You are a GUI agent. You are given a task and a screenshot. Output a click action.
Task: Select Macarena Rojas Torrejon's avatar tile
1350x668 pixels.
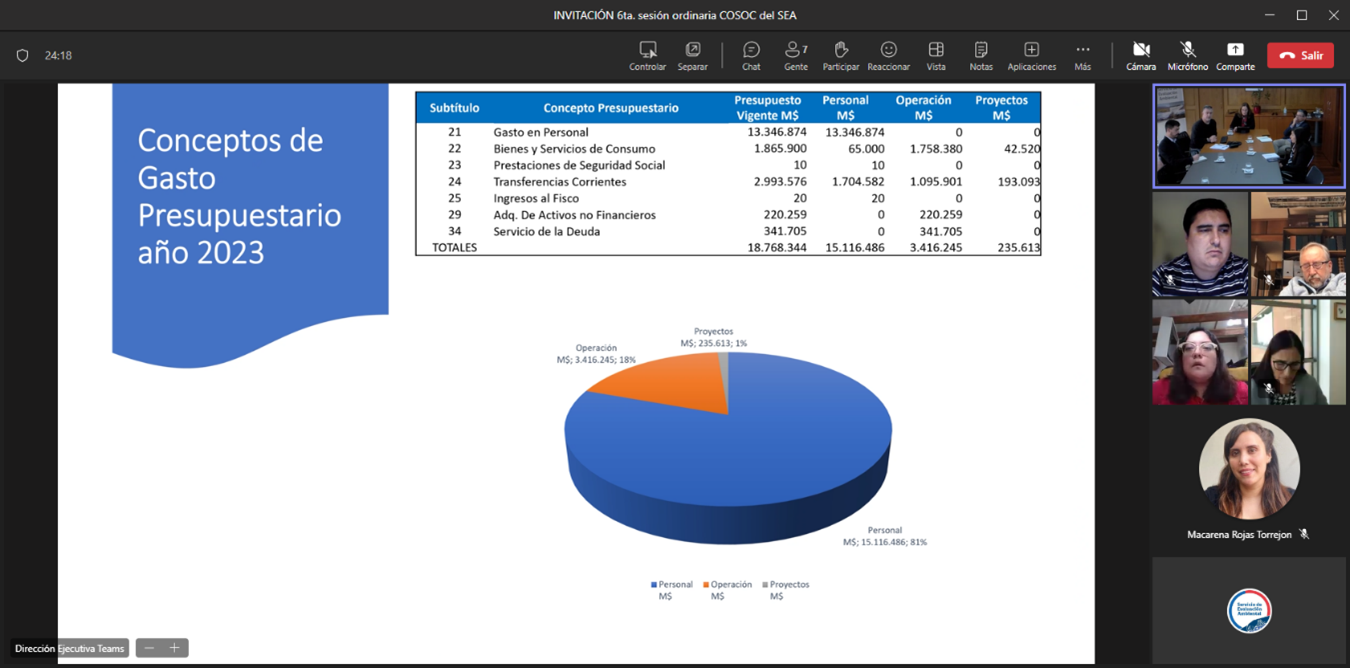click(1249, 470)
